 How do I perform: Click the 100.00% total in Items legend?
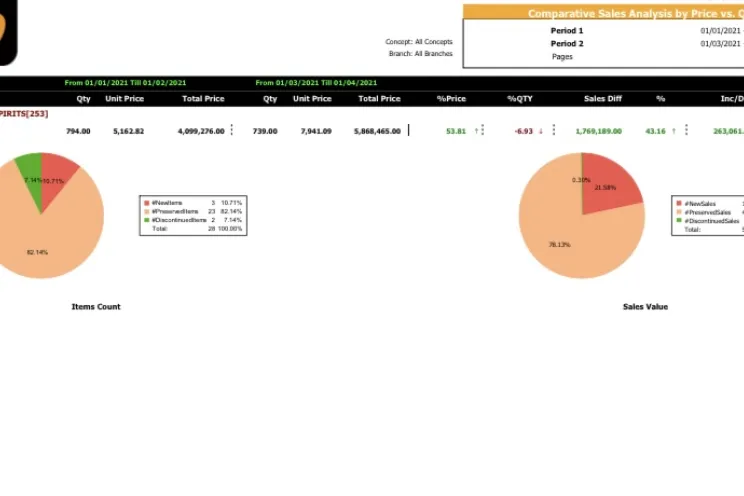pyautogui.click(x=230, y=229)
